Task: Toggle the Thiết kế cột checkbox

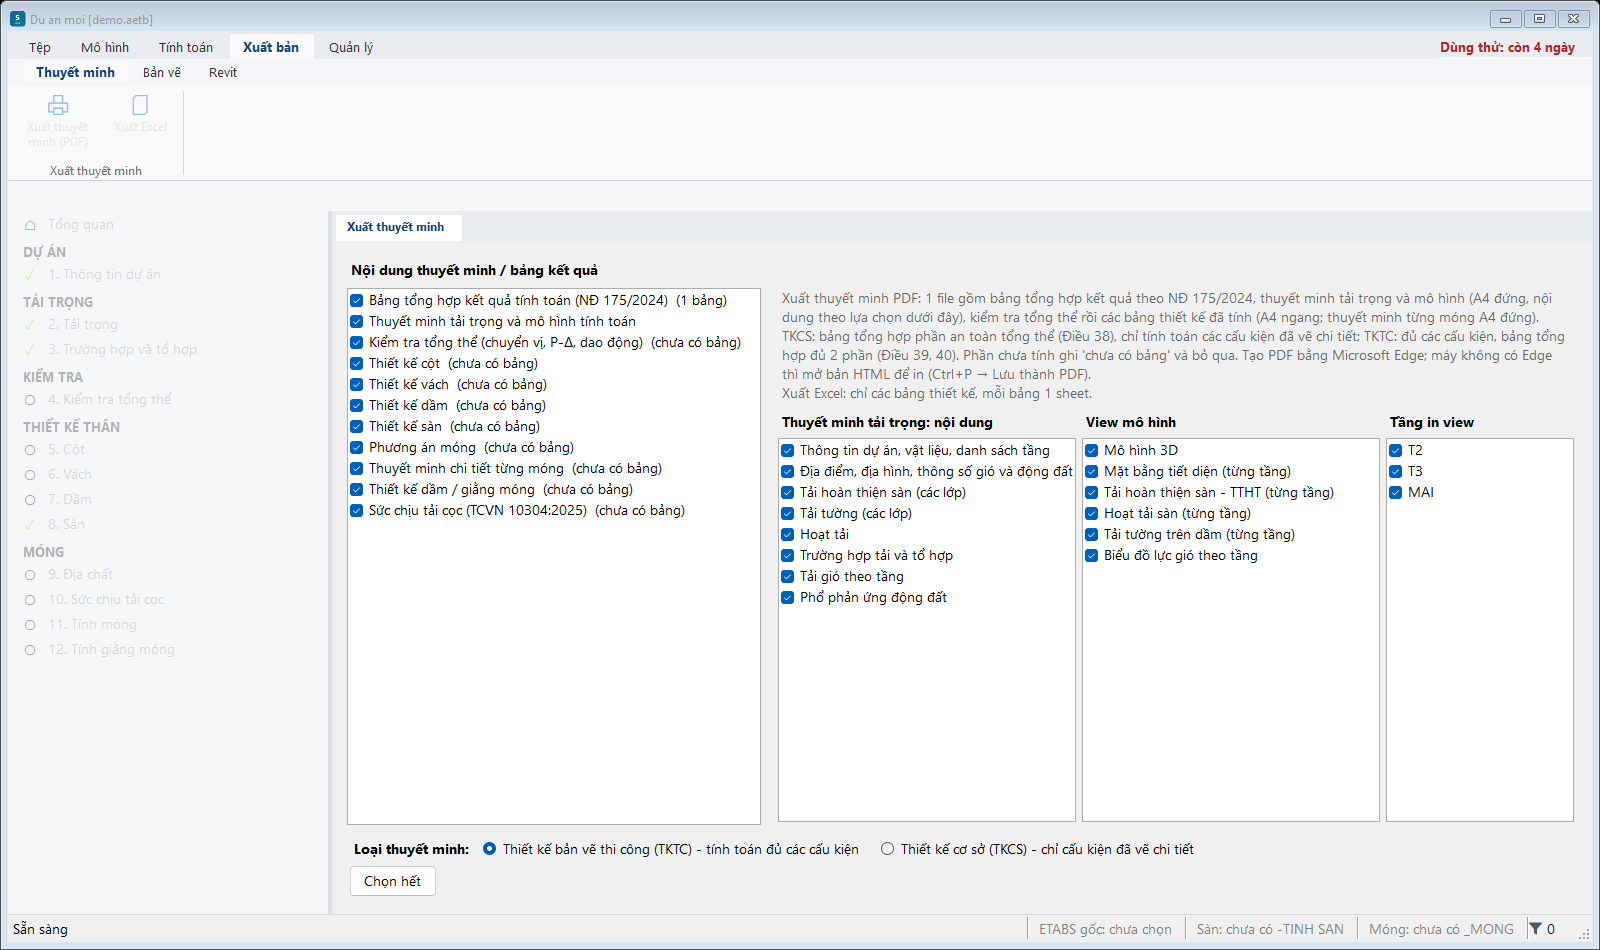Action: point(356,363)
